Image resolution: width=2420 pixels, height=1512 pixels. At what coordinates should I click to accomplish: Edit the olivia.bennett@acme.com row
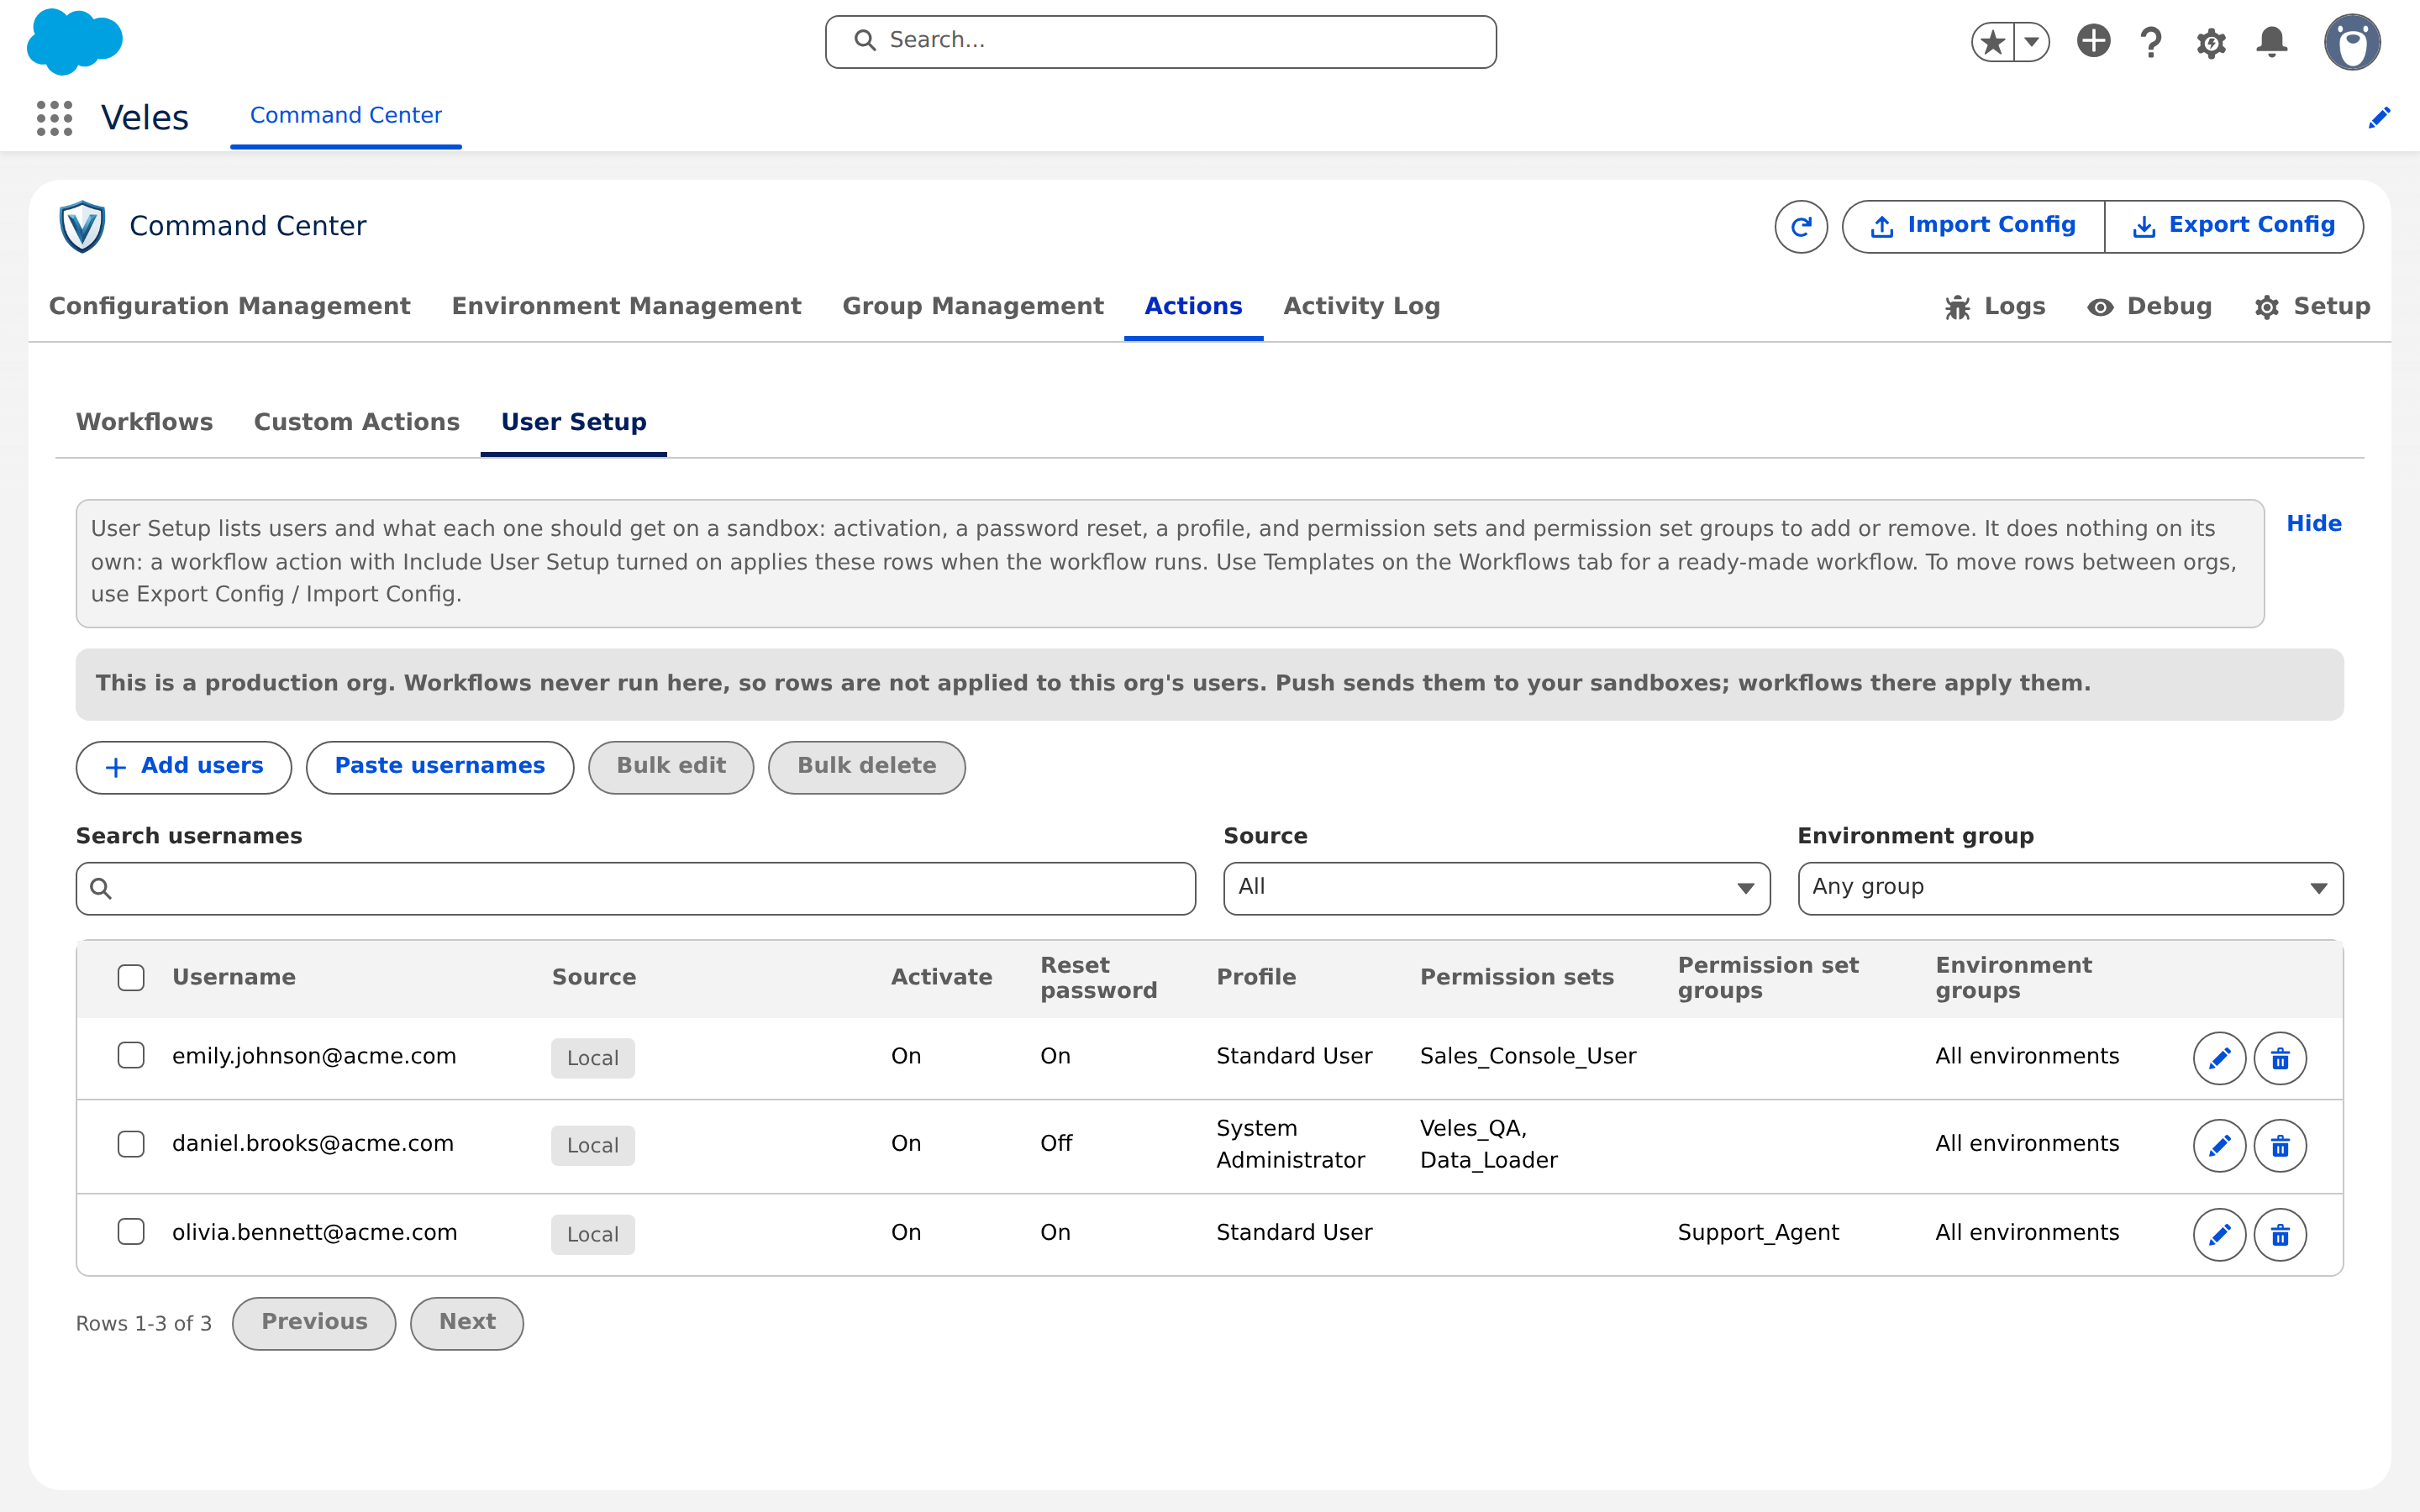[x=2219, y=1235]
